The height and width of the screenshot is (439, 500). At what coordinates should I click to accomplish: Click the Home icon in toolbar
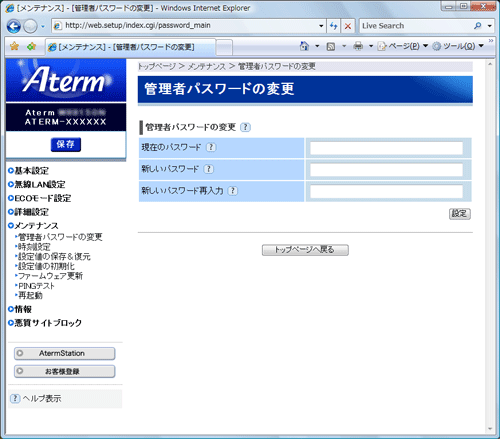304,46
